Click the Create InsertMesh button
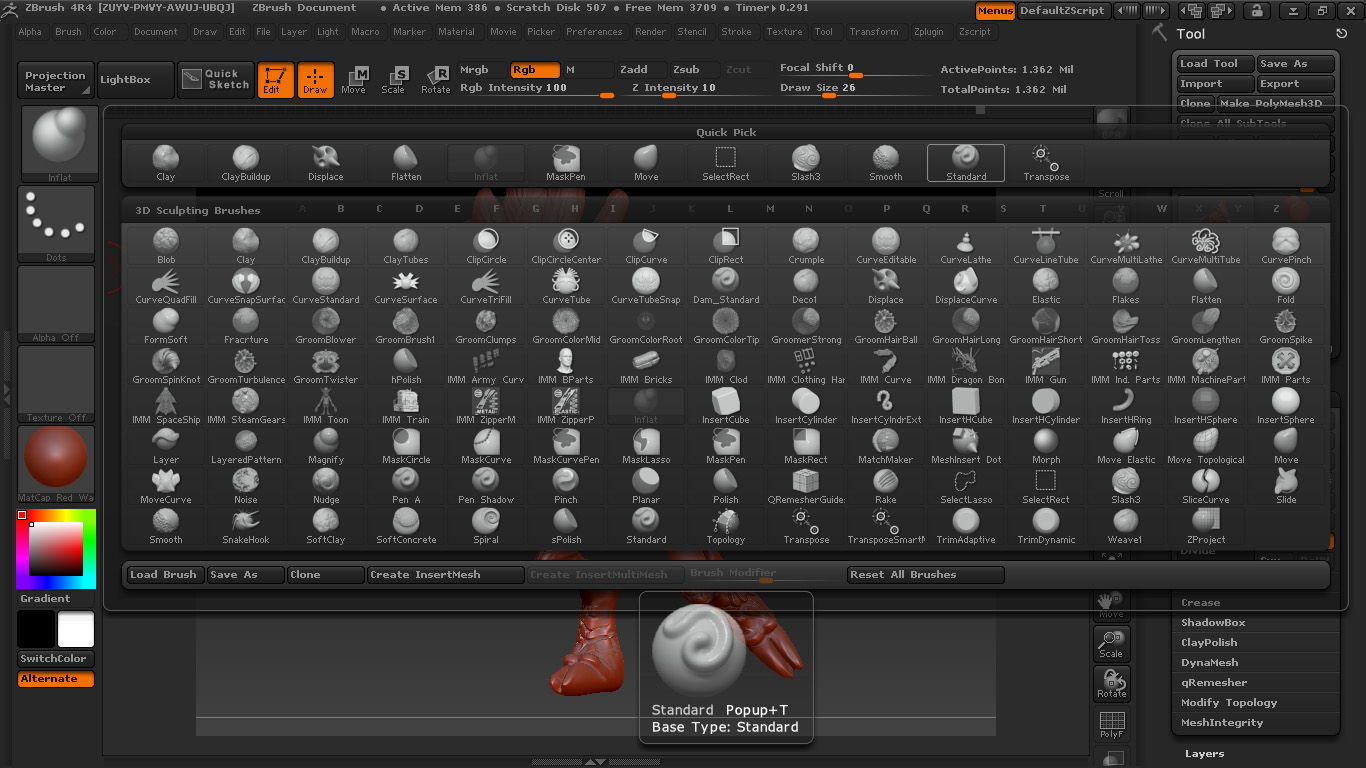 445,575
